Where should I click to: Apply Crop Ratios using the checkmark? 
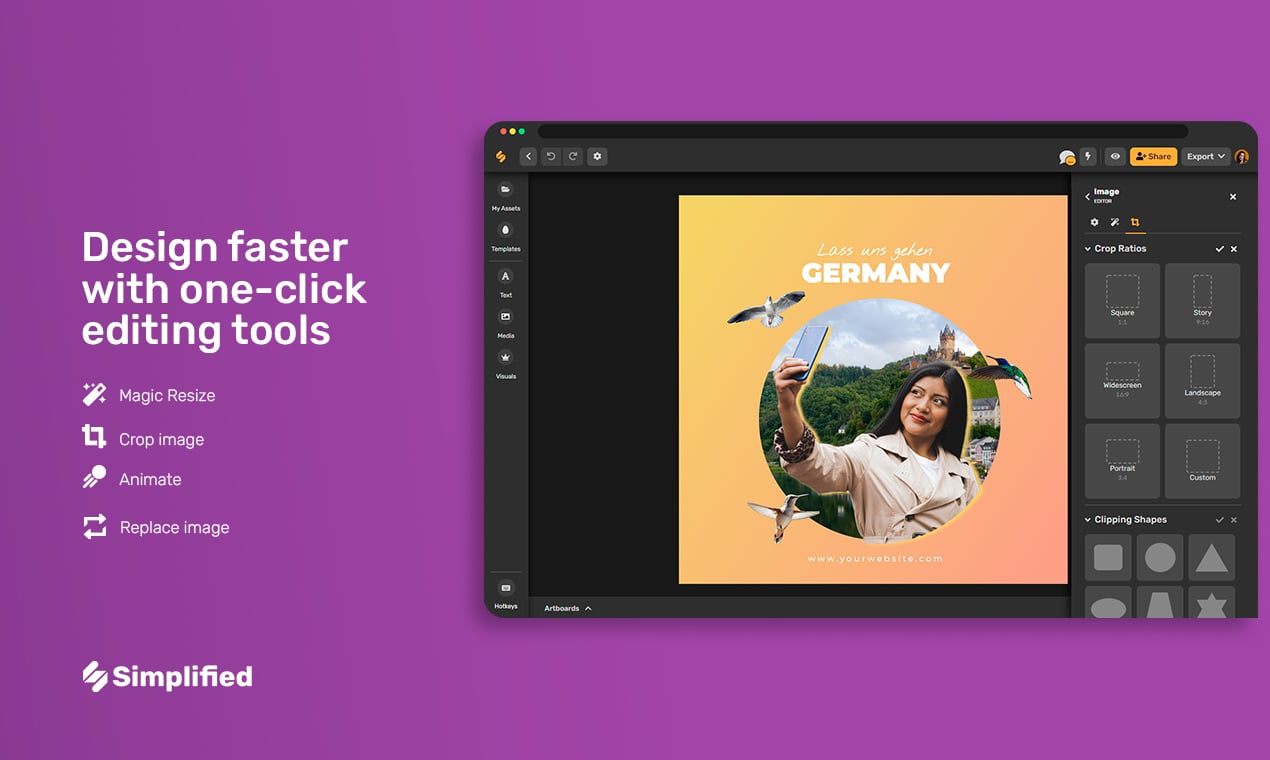pyautogui.click(x=1219, y=248)
